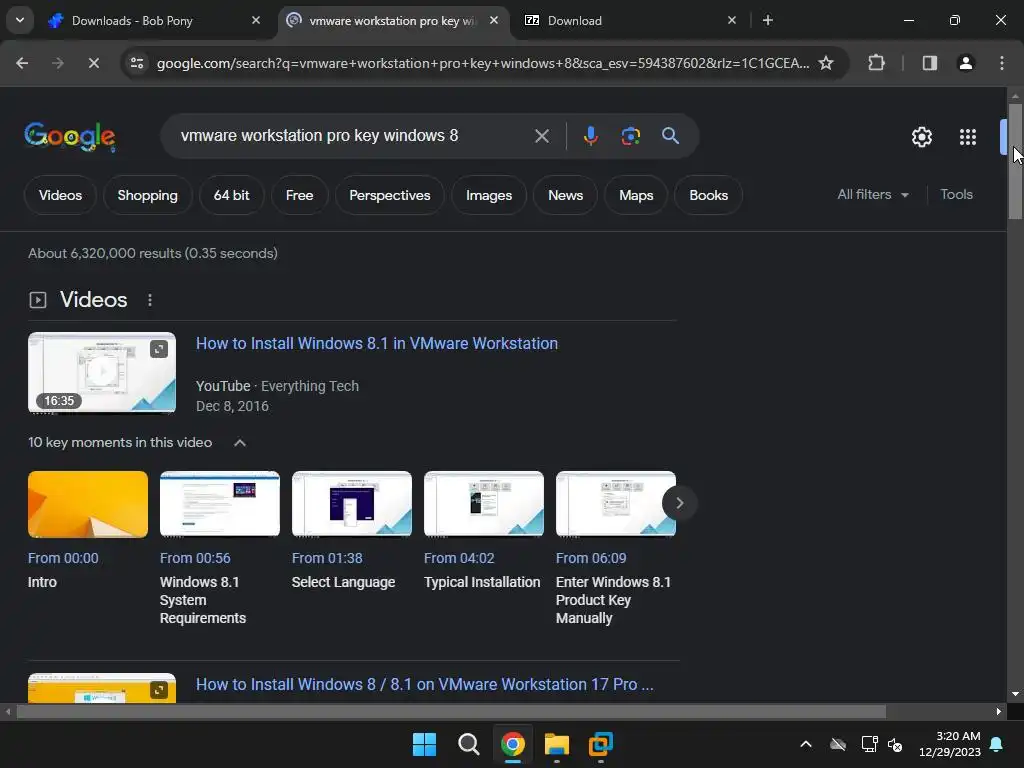View site information icon in address bar

[x=137, y=63]
